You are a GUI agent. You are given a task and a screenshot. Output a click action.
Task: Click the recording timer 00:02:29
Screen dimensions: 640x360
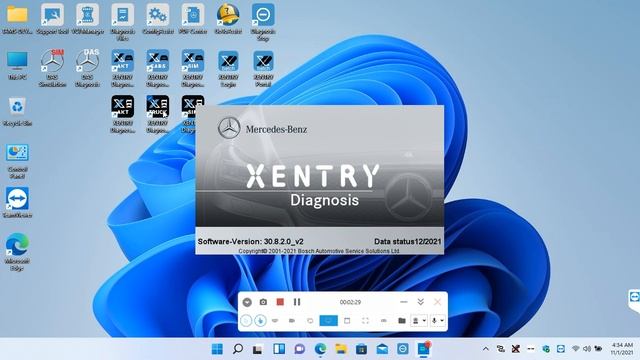[x=350, y=302]
